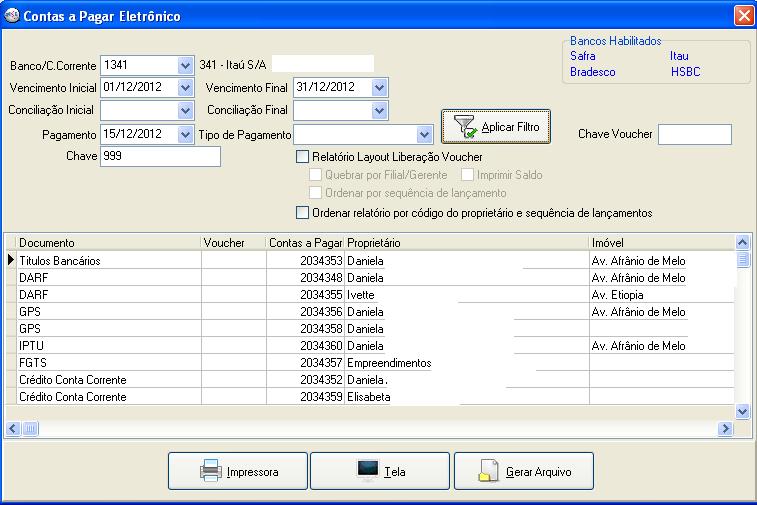Click the printer icon on Impressora button

(x=210, y=470)
